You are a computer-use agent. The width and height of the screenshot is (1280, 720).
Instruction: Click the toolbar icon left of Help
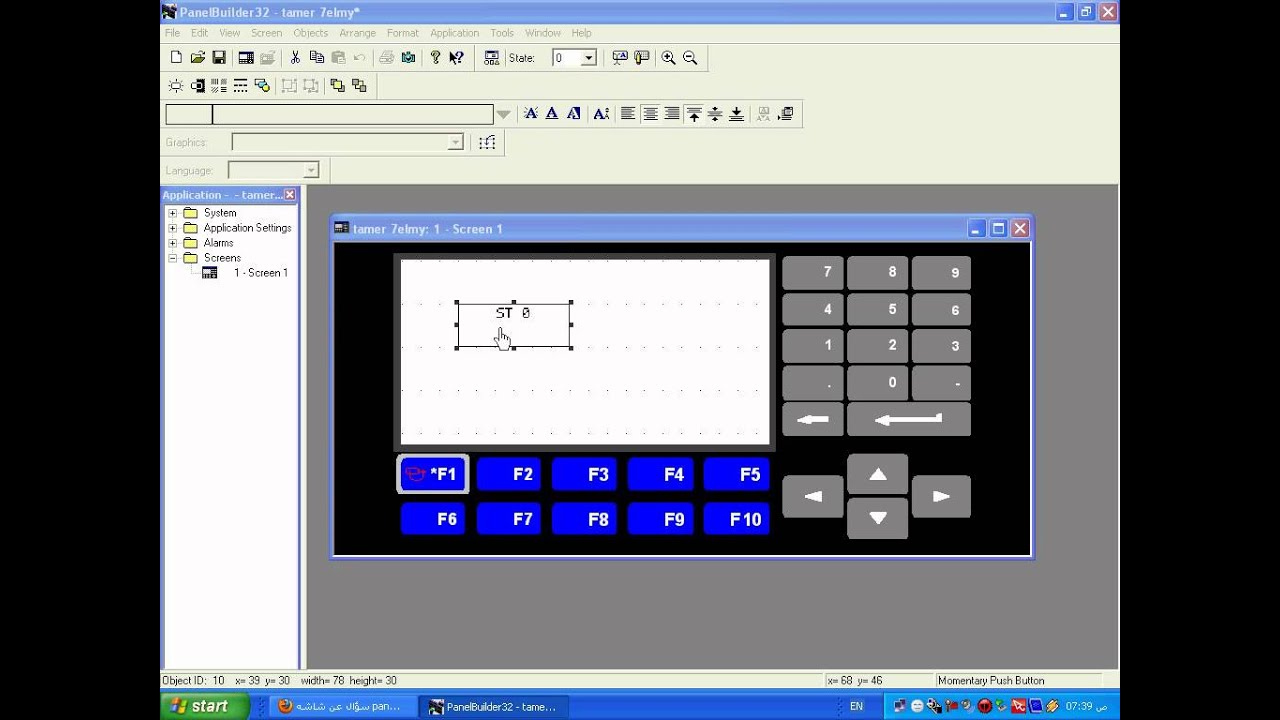pos(408,58)
